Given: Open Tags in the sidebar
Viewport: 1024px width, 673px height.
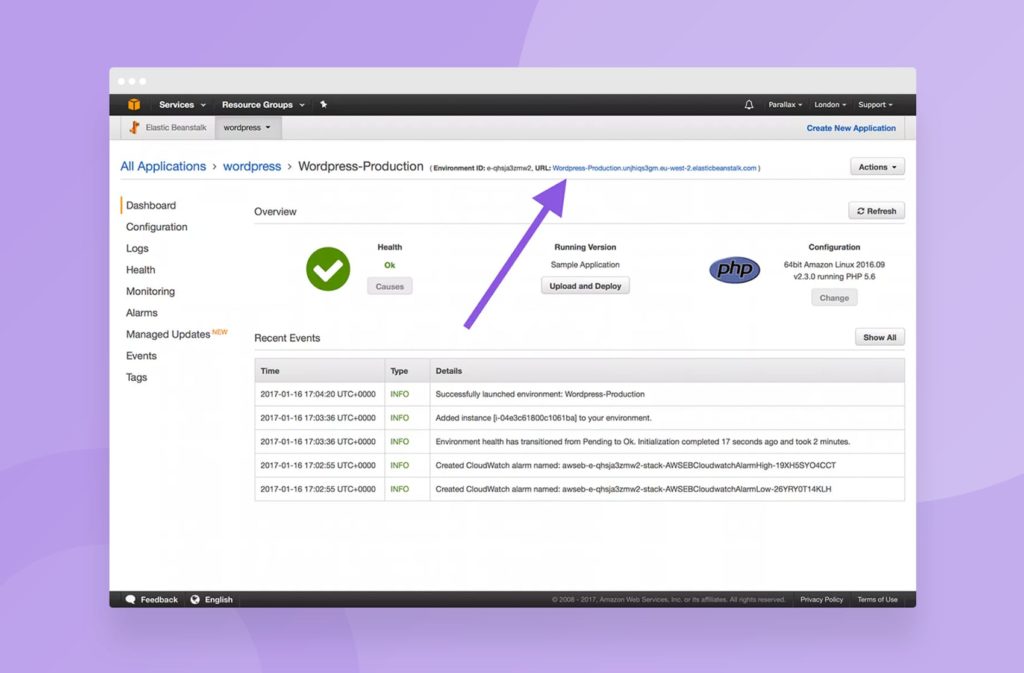Looking at the screenshot, I should 136,377.
